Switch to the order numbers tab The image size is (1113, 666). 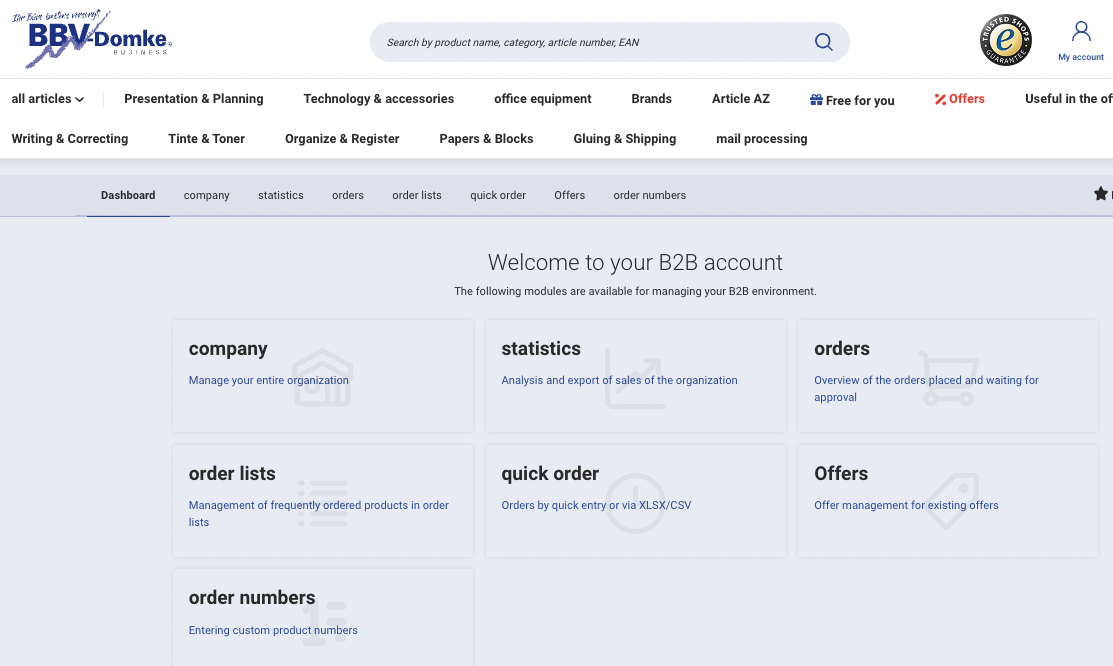pos(649,195)
